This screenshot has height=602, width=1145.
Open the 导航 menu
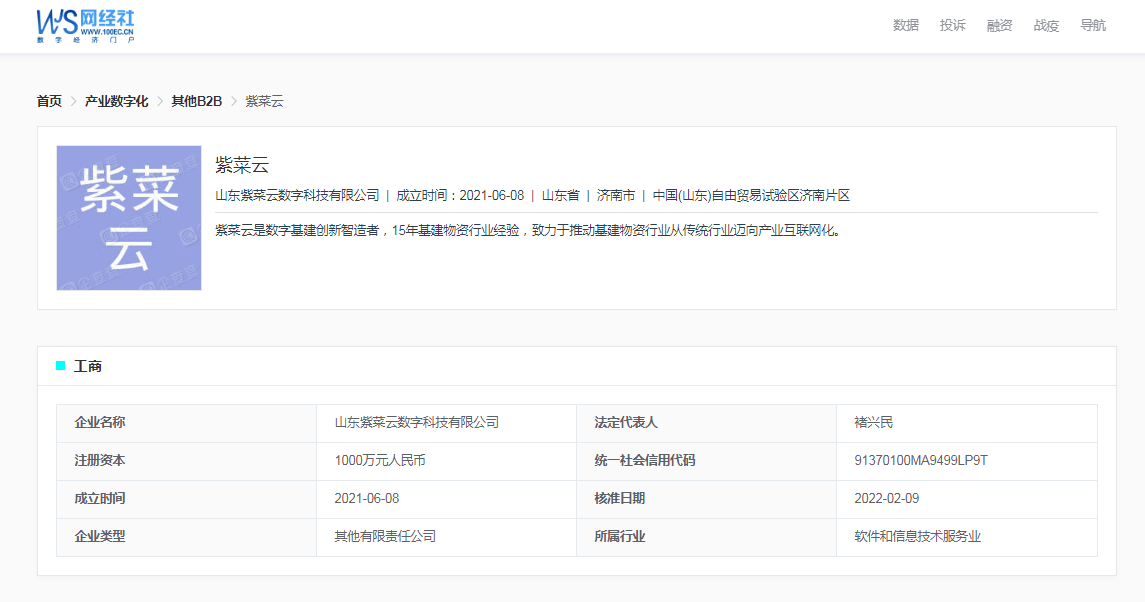coord(1092,26)
